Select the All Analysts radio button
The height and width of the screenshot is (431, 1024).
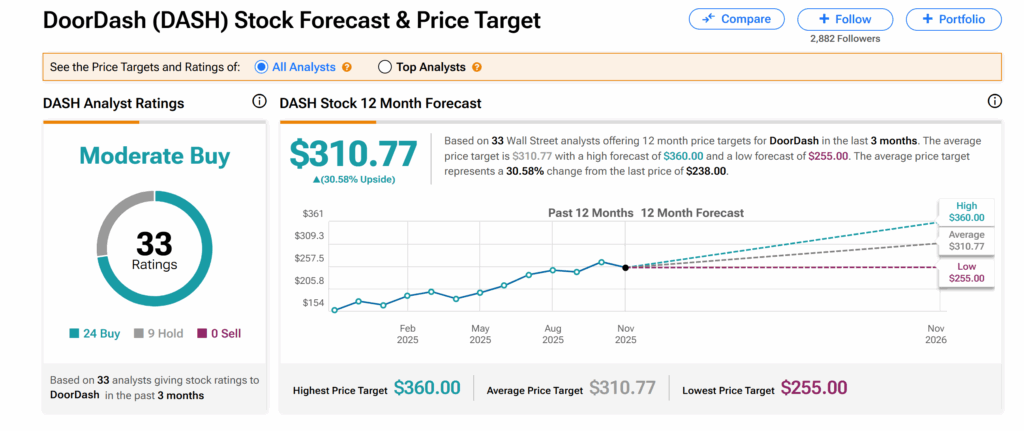point(262,67)
